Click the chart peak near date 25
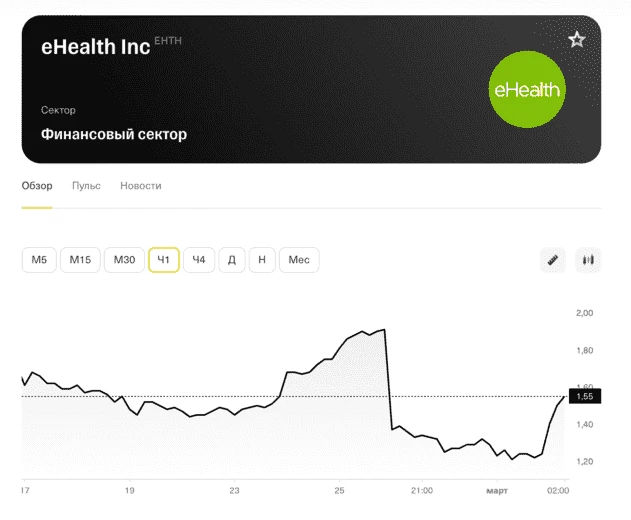 pos(384,330)
